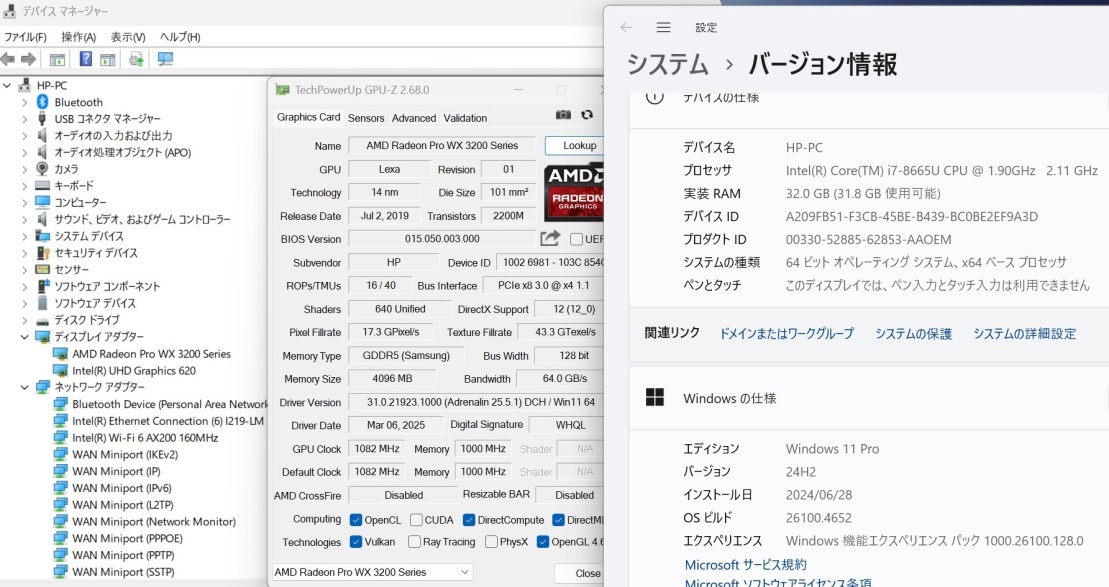1109x587 pixels.
Task: Click the GPU-Z refresh icon
Action: pos(587,116)
